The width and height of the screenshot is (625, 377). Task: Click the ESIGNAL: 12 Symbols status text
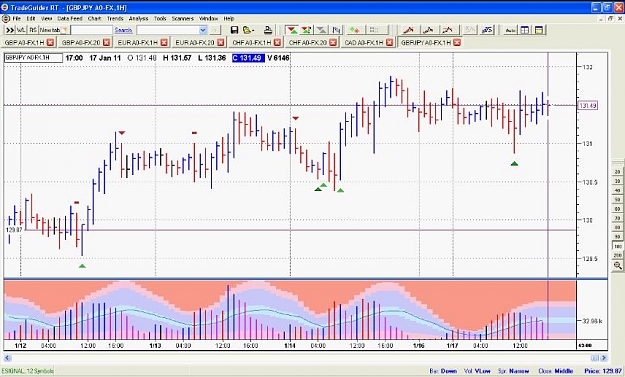28,371
